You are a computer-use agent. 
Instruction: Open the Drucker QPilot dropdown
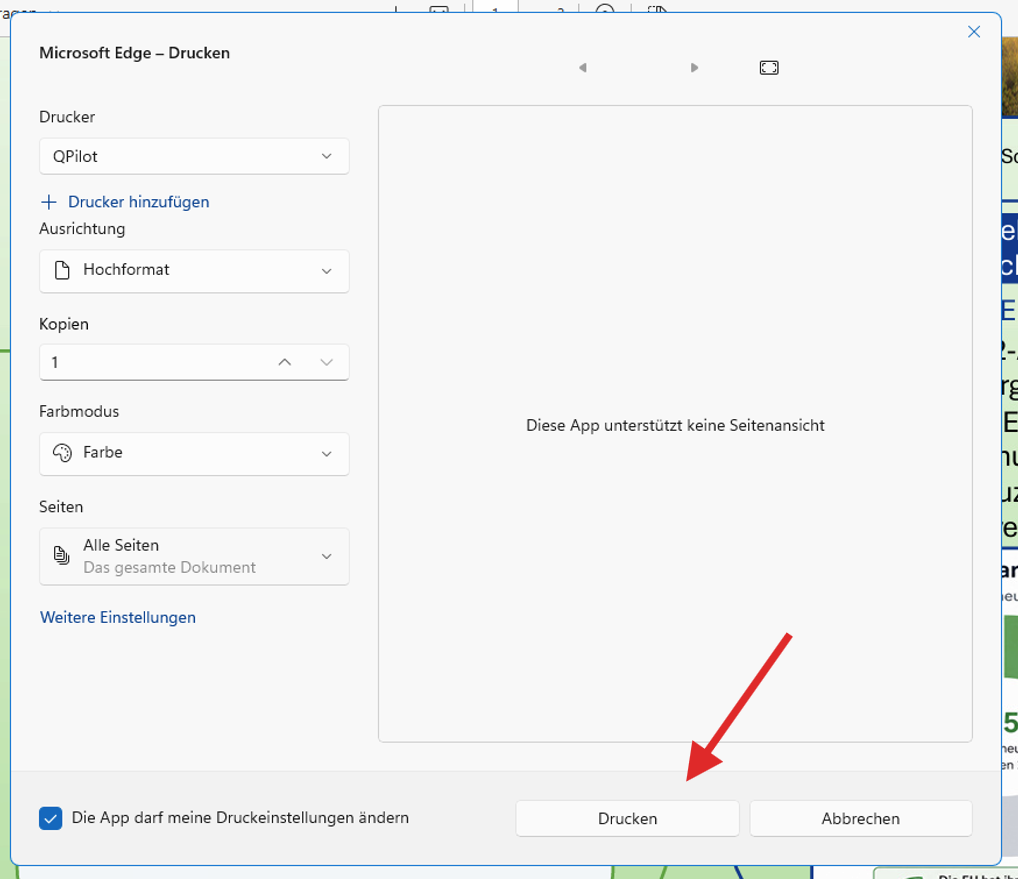click(x=194, y=156)
